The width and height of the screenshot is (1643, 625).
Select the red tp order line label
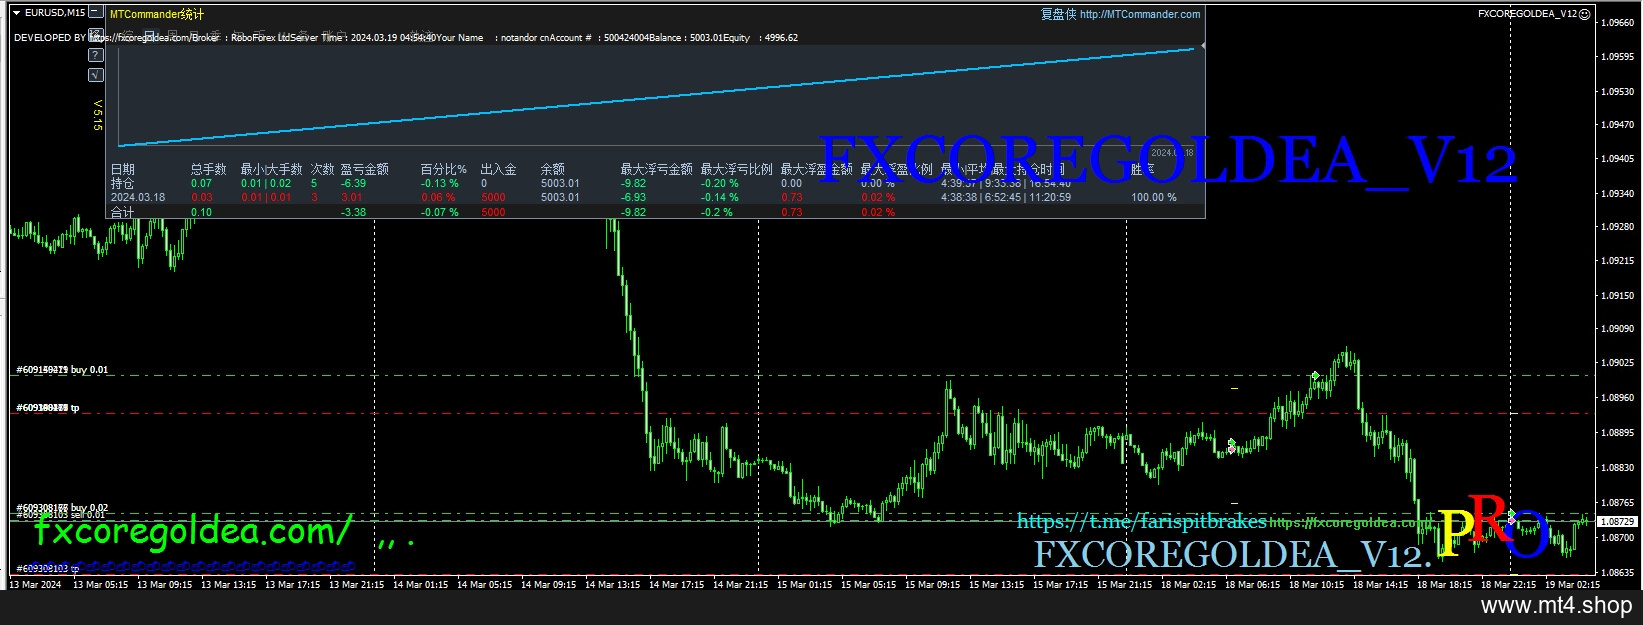click(47, 408)
